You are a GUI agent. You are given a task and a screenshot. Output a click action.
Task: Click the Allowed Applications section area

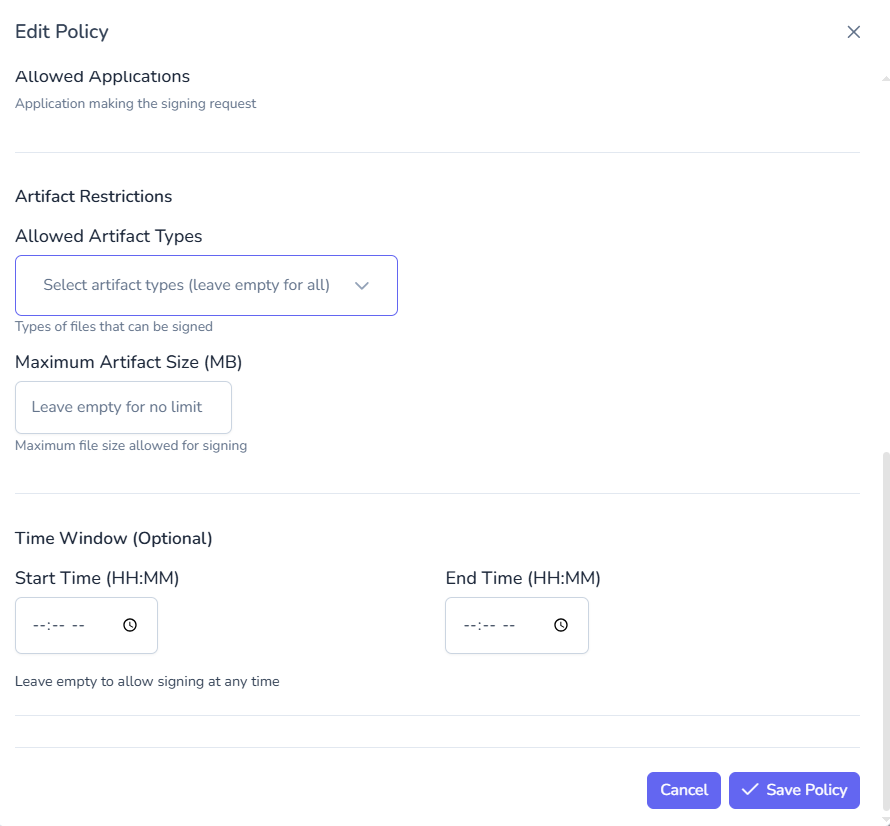[x=102, y=76]
